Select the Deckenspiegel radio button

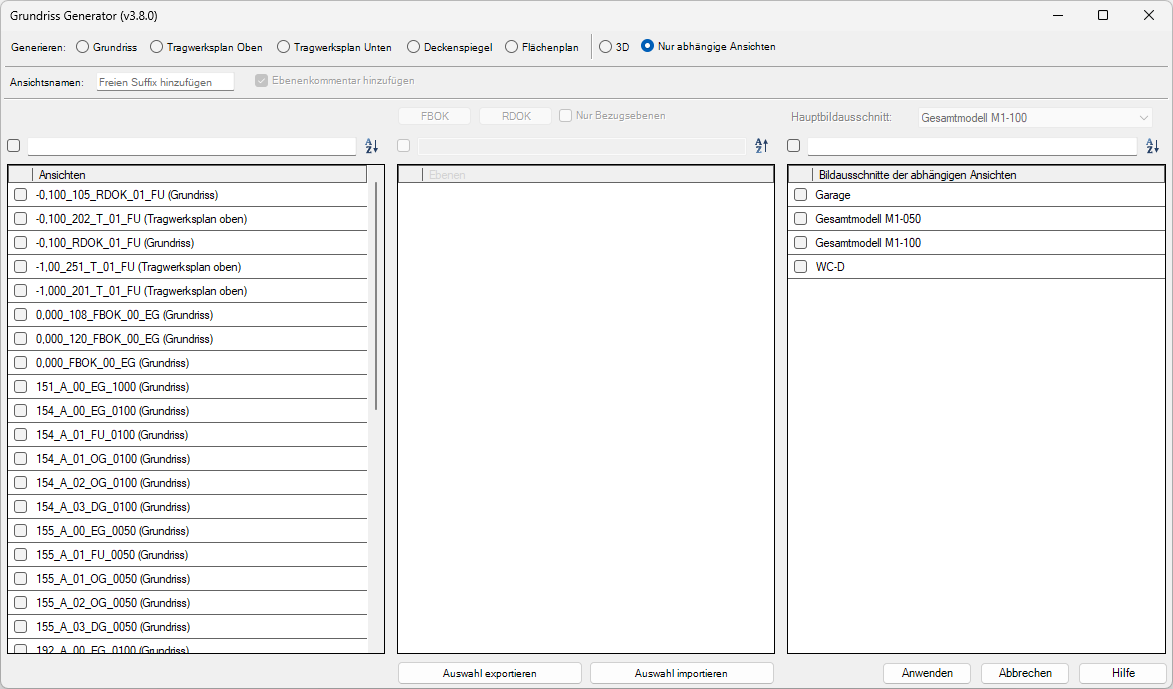[x=413, y=46]
